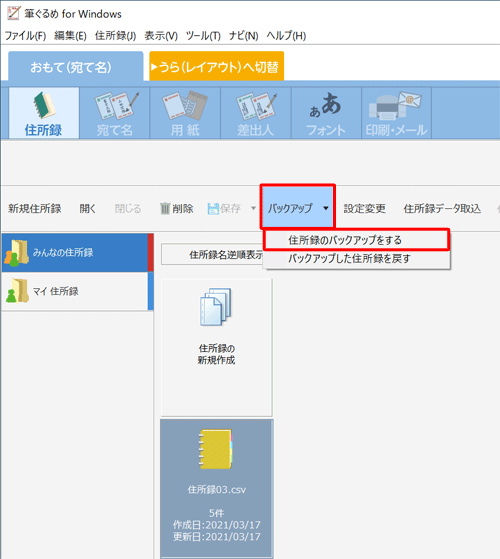Click the 筆ぐるめ app icon in title bar
The image size is (500, 559).
[x=14, y=13]
